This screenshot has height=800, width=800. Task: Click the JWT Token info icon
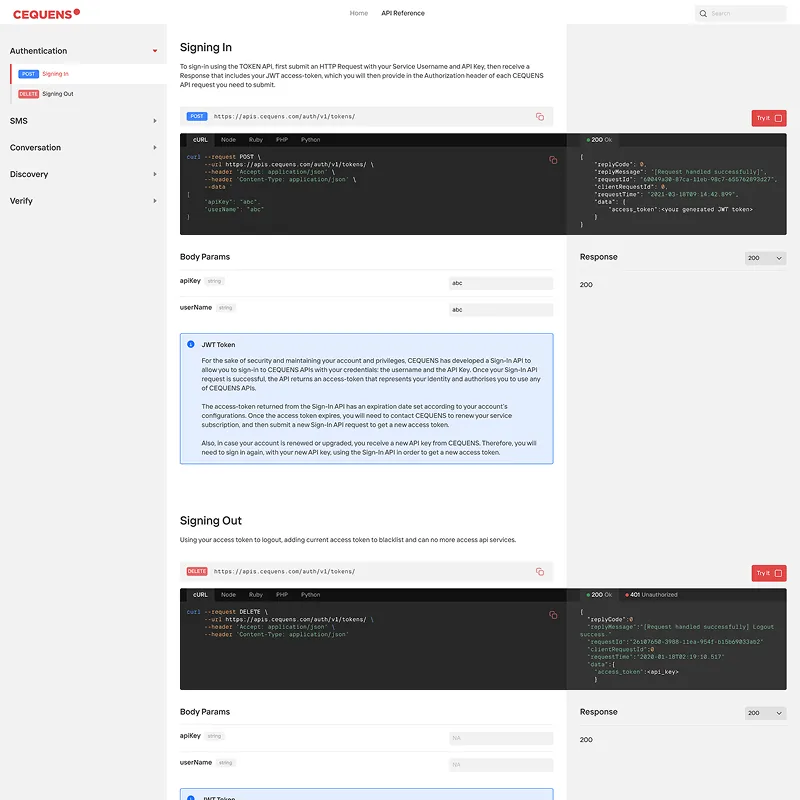[x=191, y=344]
